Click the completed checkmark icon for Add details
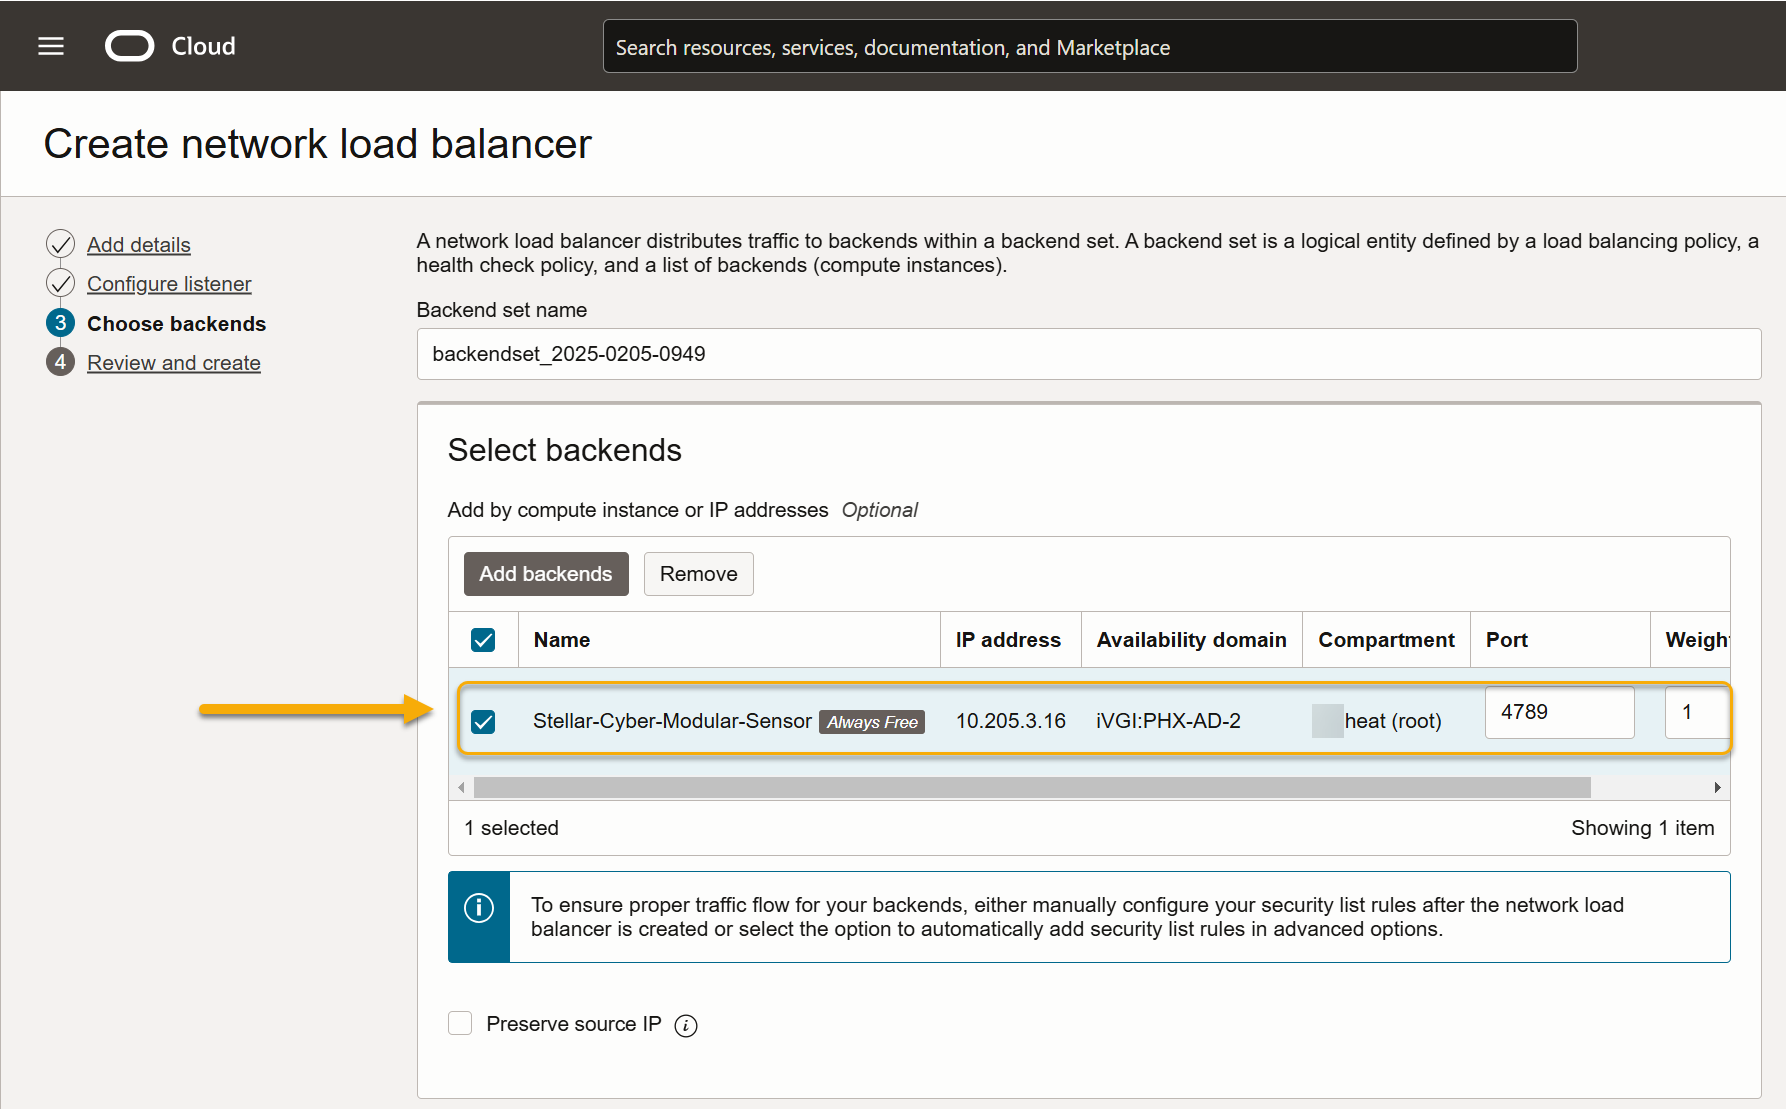 (60, 244)
